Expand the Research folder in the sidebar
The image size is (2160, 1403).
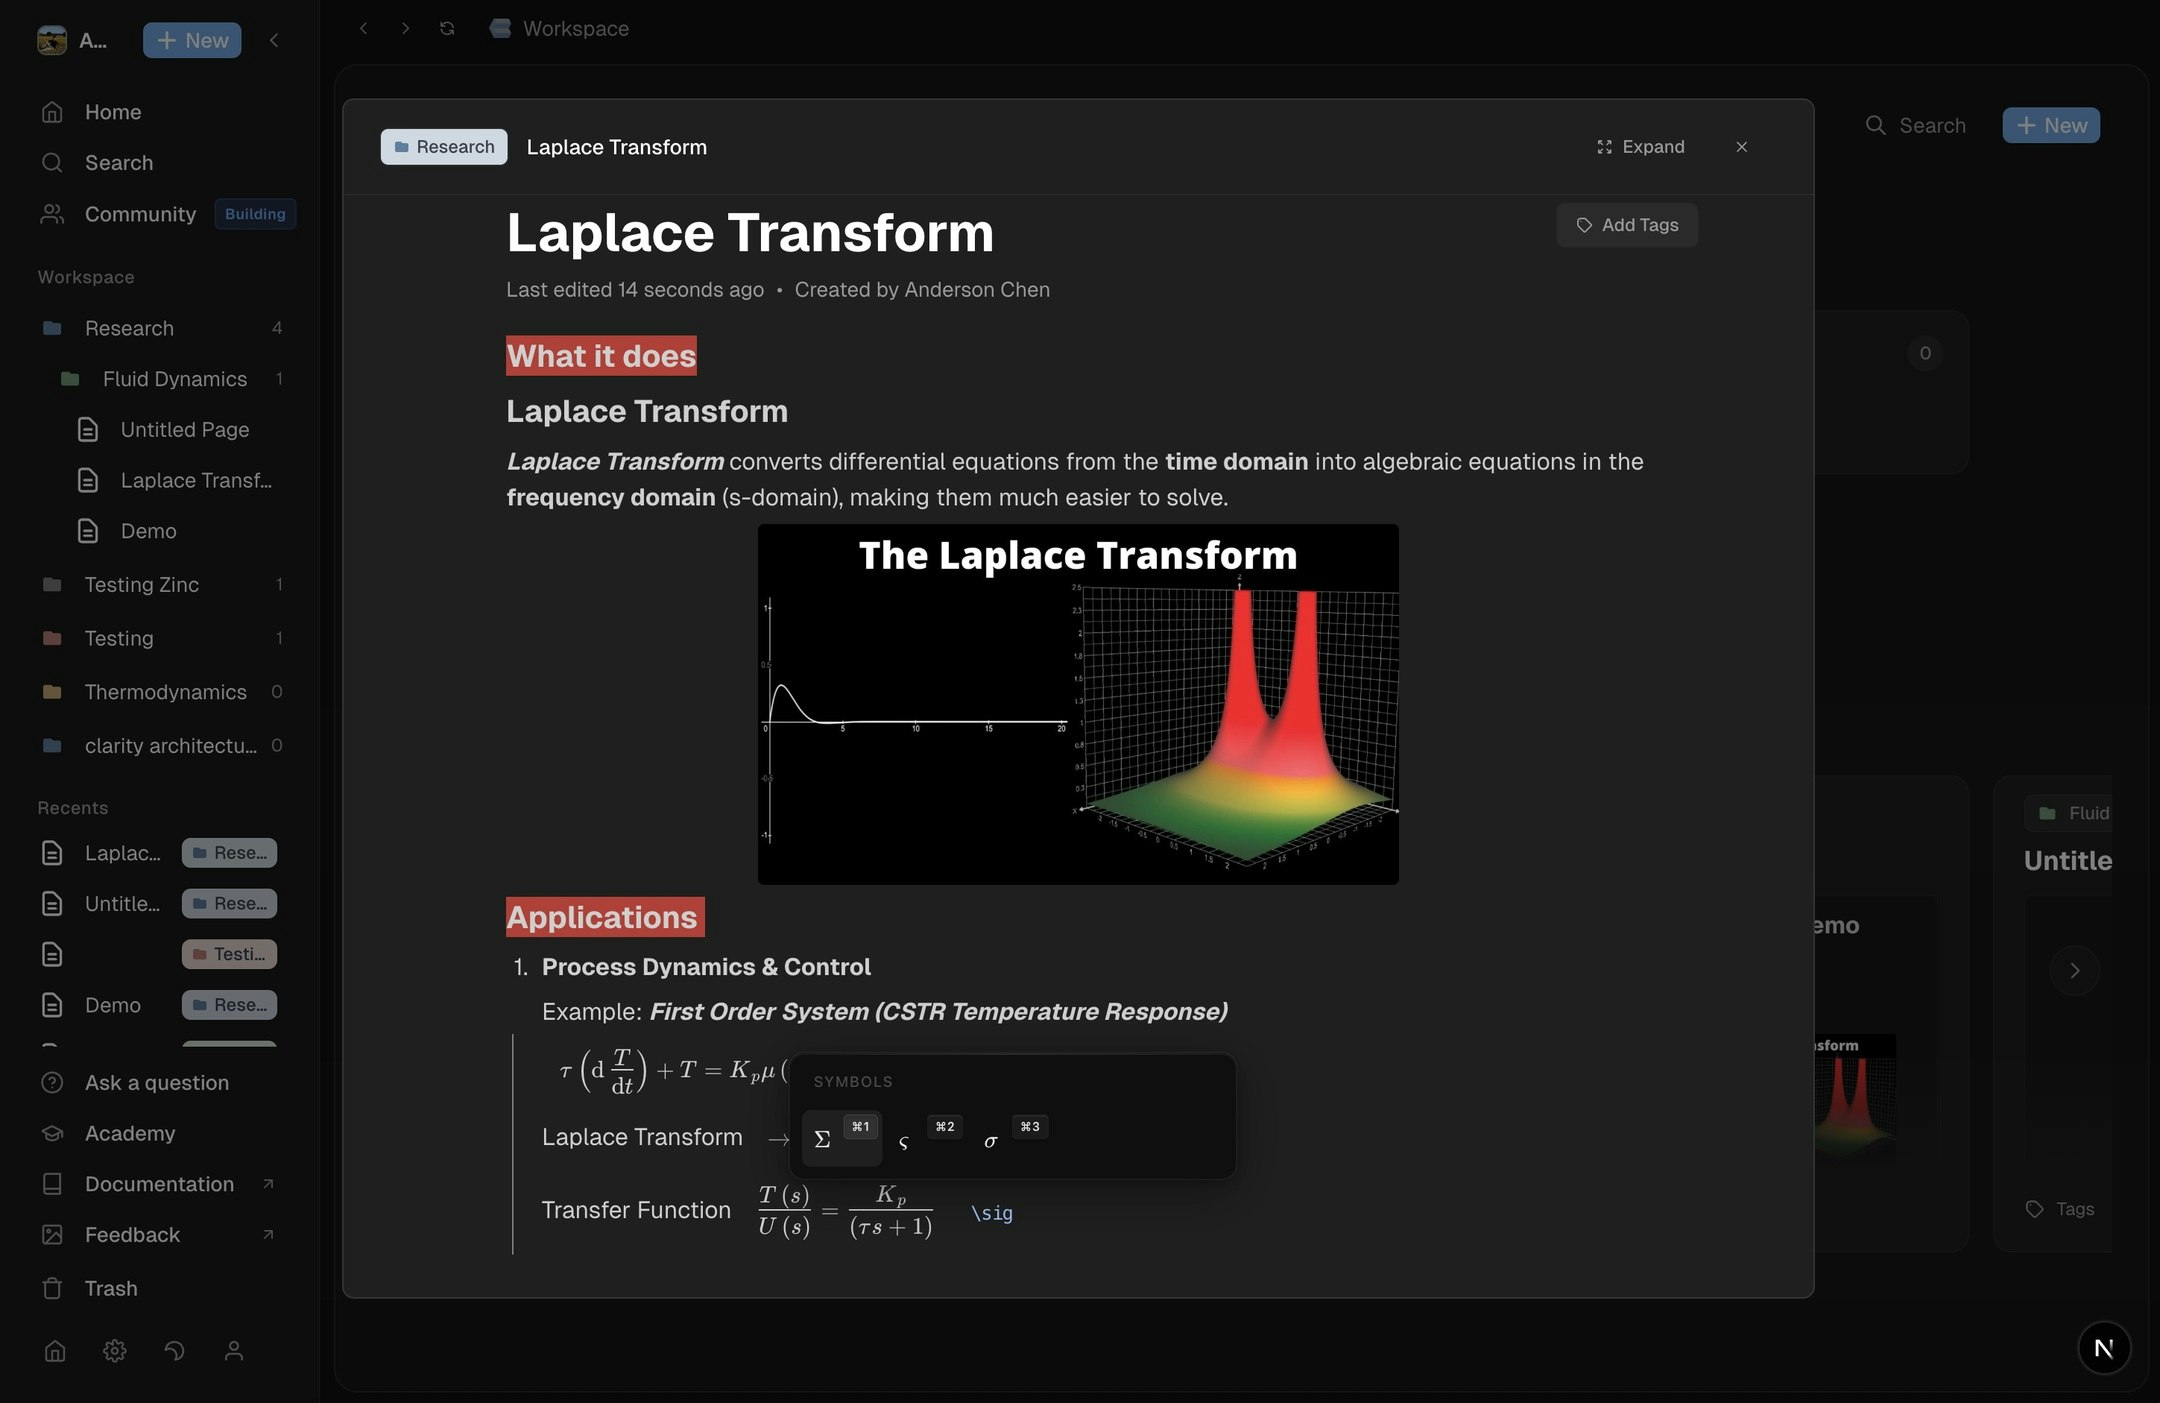coord(128,327)
